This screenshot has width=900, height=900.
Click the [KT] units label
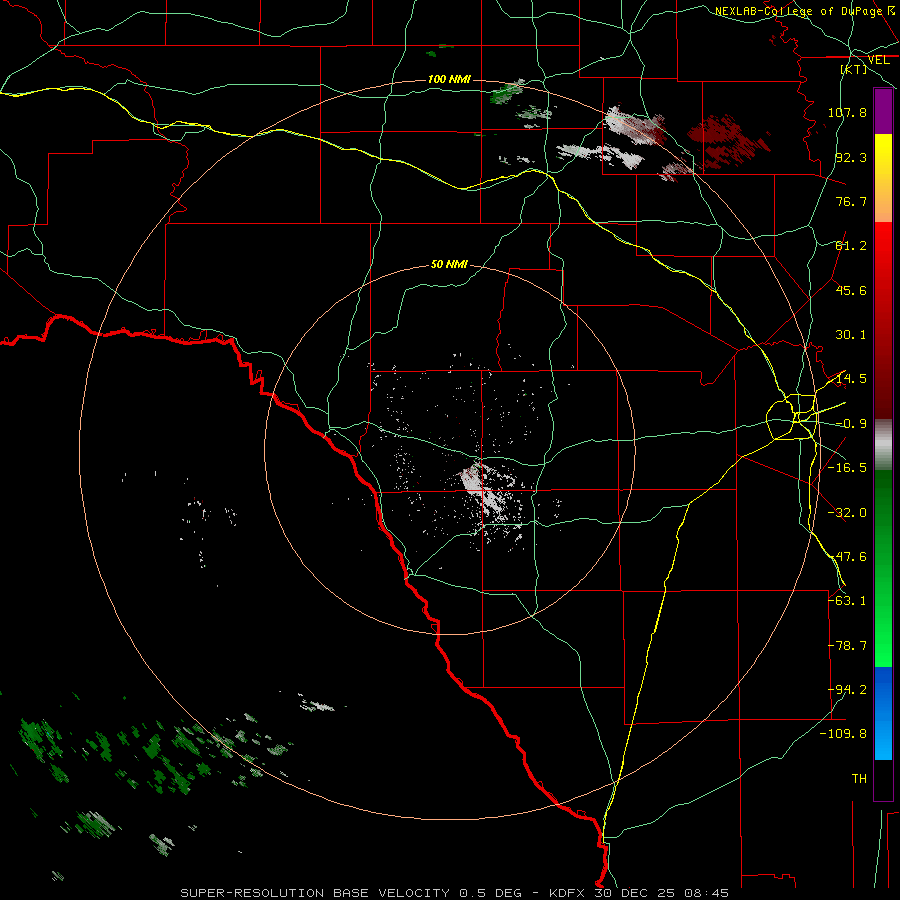coord(854,69)
